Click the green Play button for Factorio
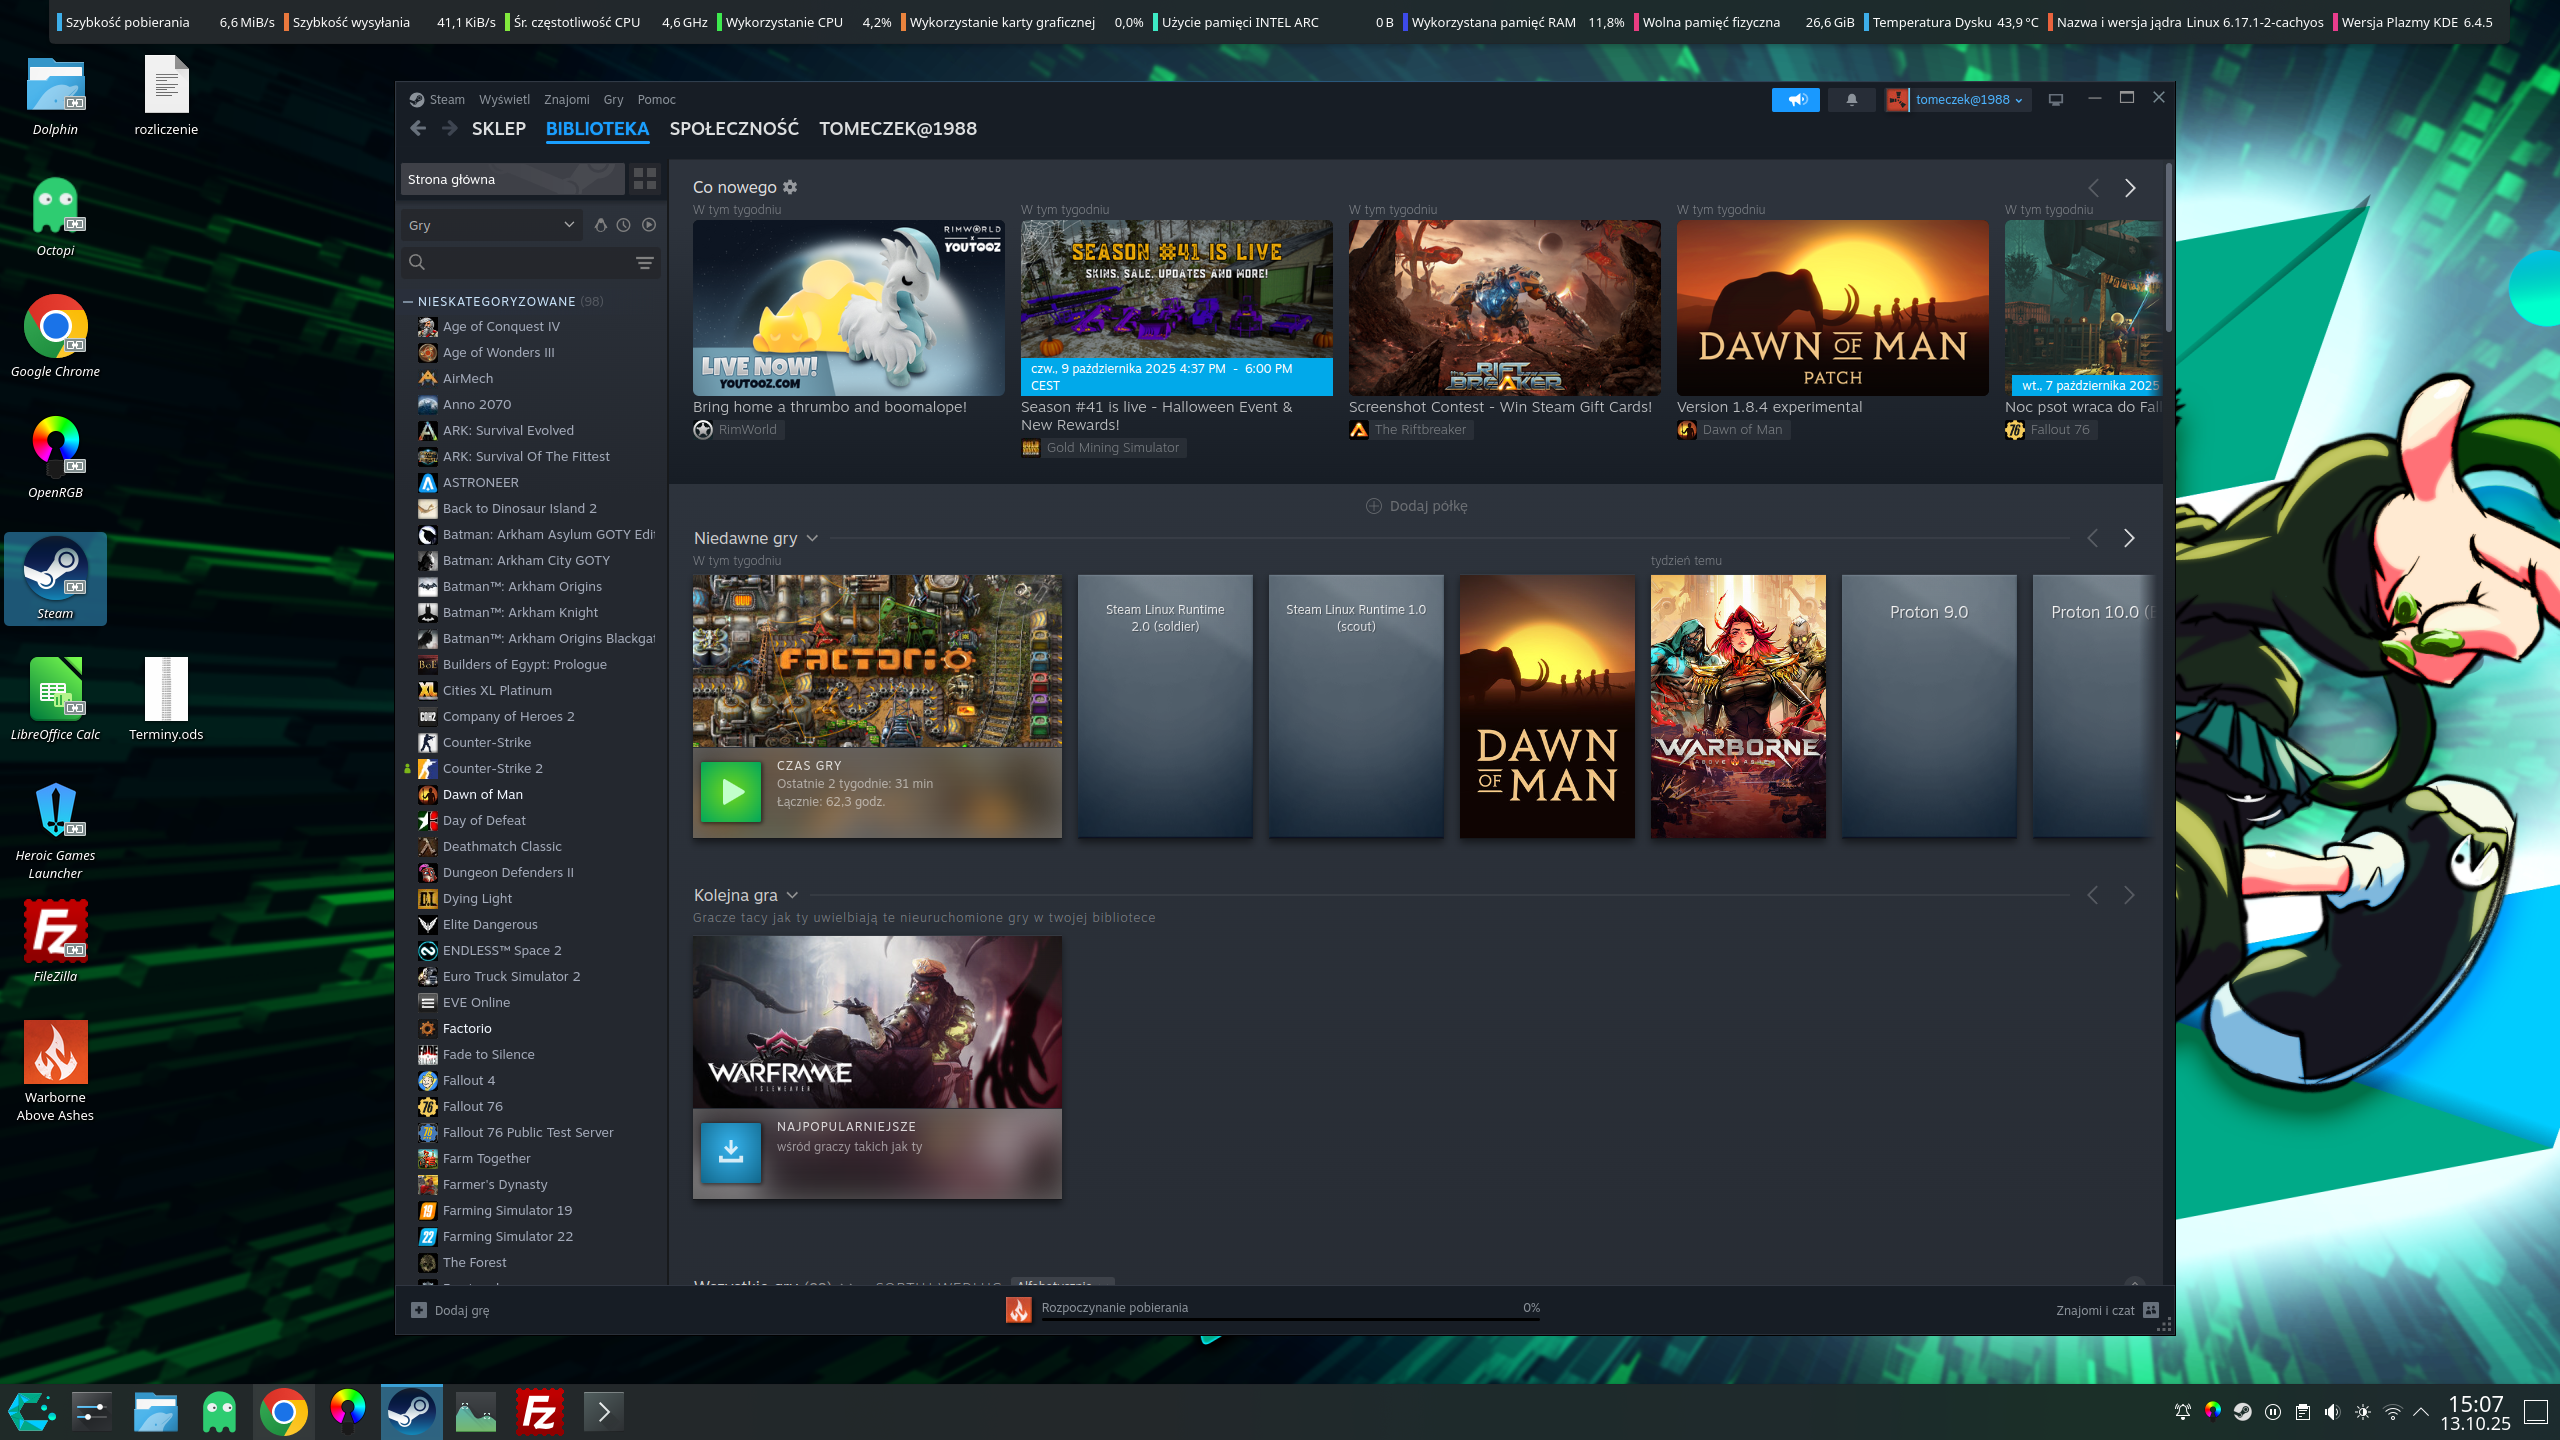 click(731, 792)
